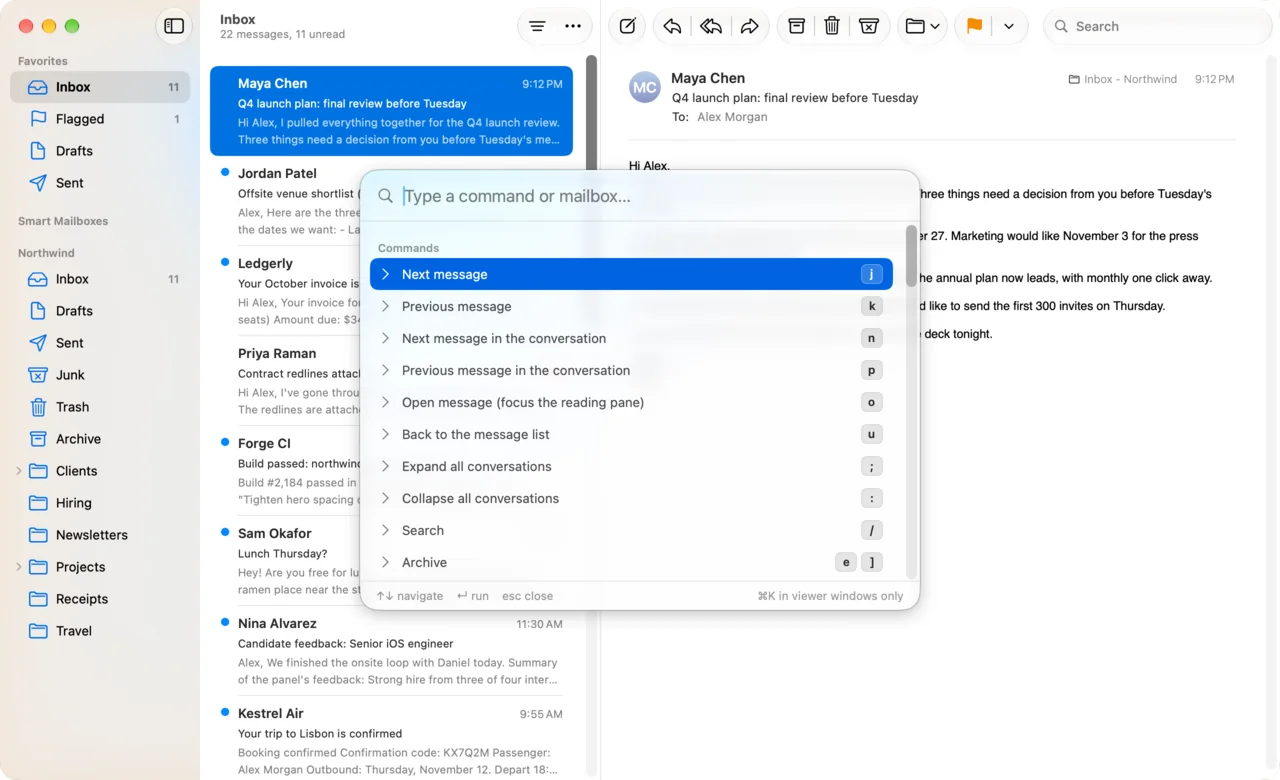Viewport: 1280px width, 780px height.
Task: Flag the message with orange flag
Action: 974,26
